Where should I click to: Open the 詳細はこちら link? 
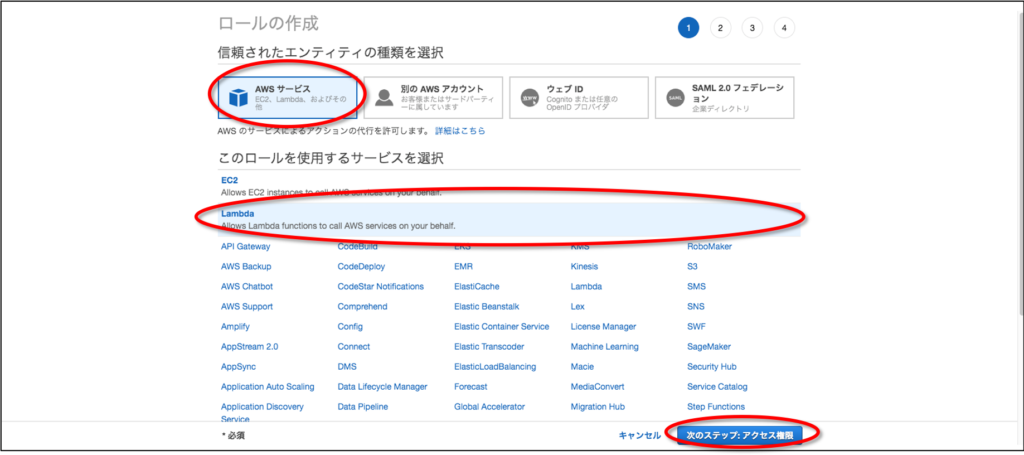(x=460, y=131)
